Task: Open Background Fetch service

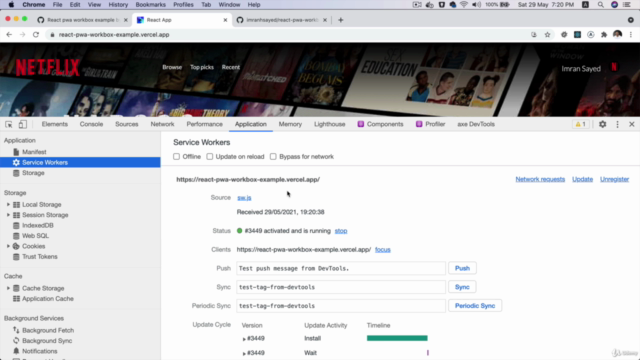Action: (x=48, y=330)
